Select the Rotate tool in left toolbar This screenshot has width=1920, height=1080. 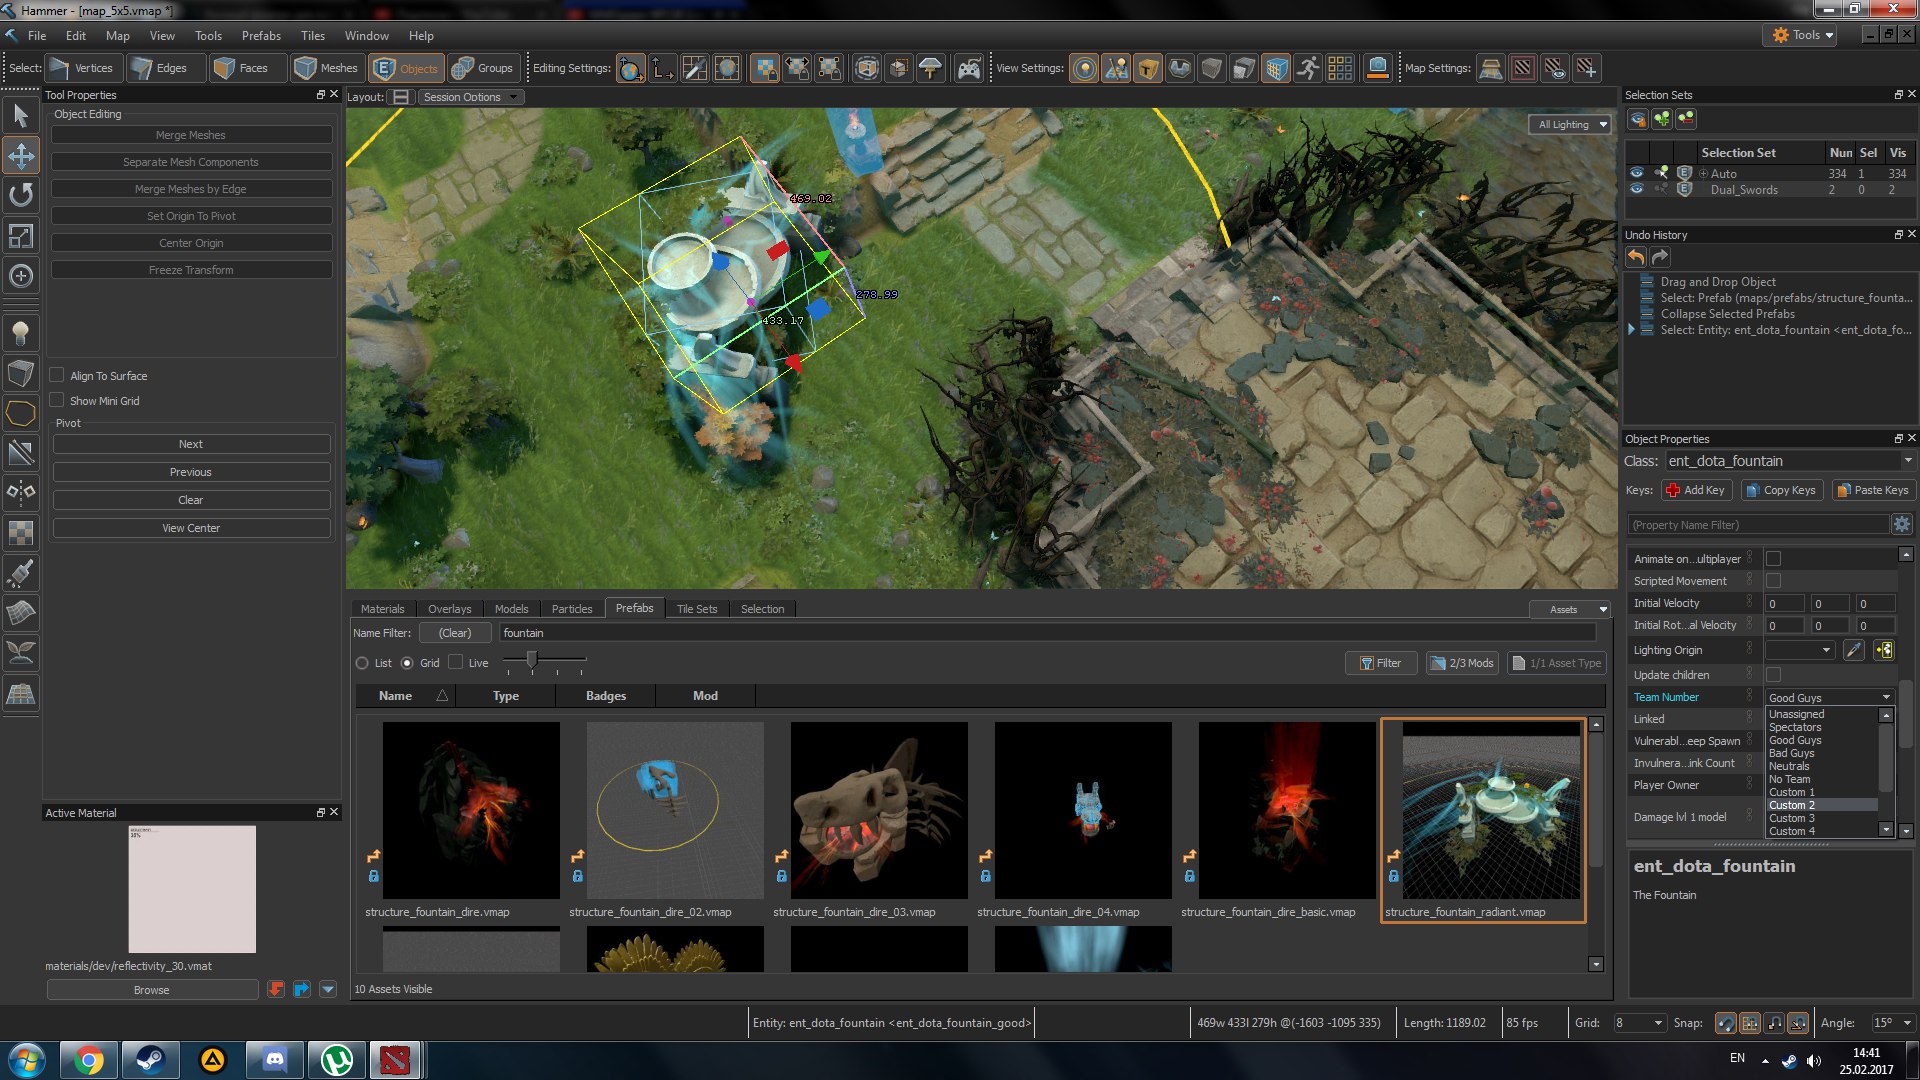pos(21,195)
